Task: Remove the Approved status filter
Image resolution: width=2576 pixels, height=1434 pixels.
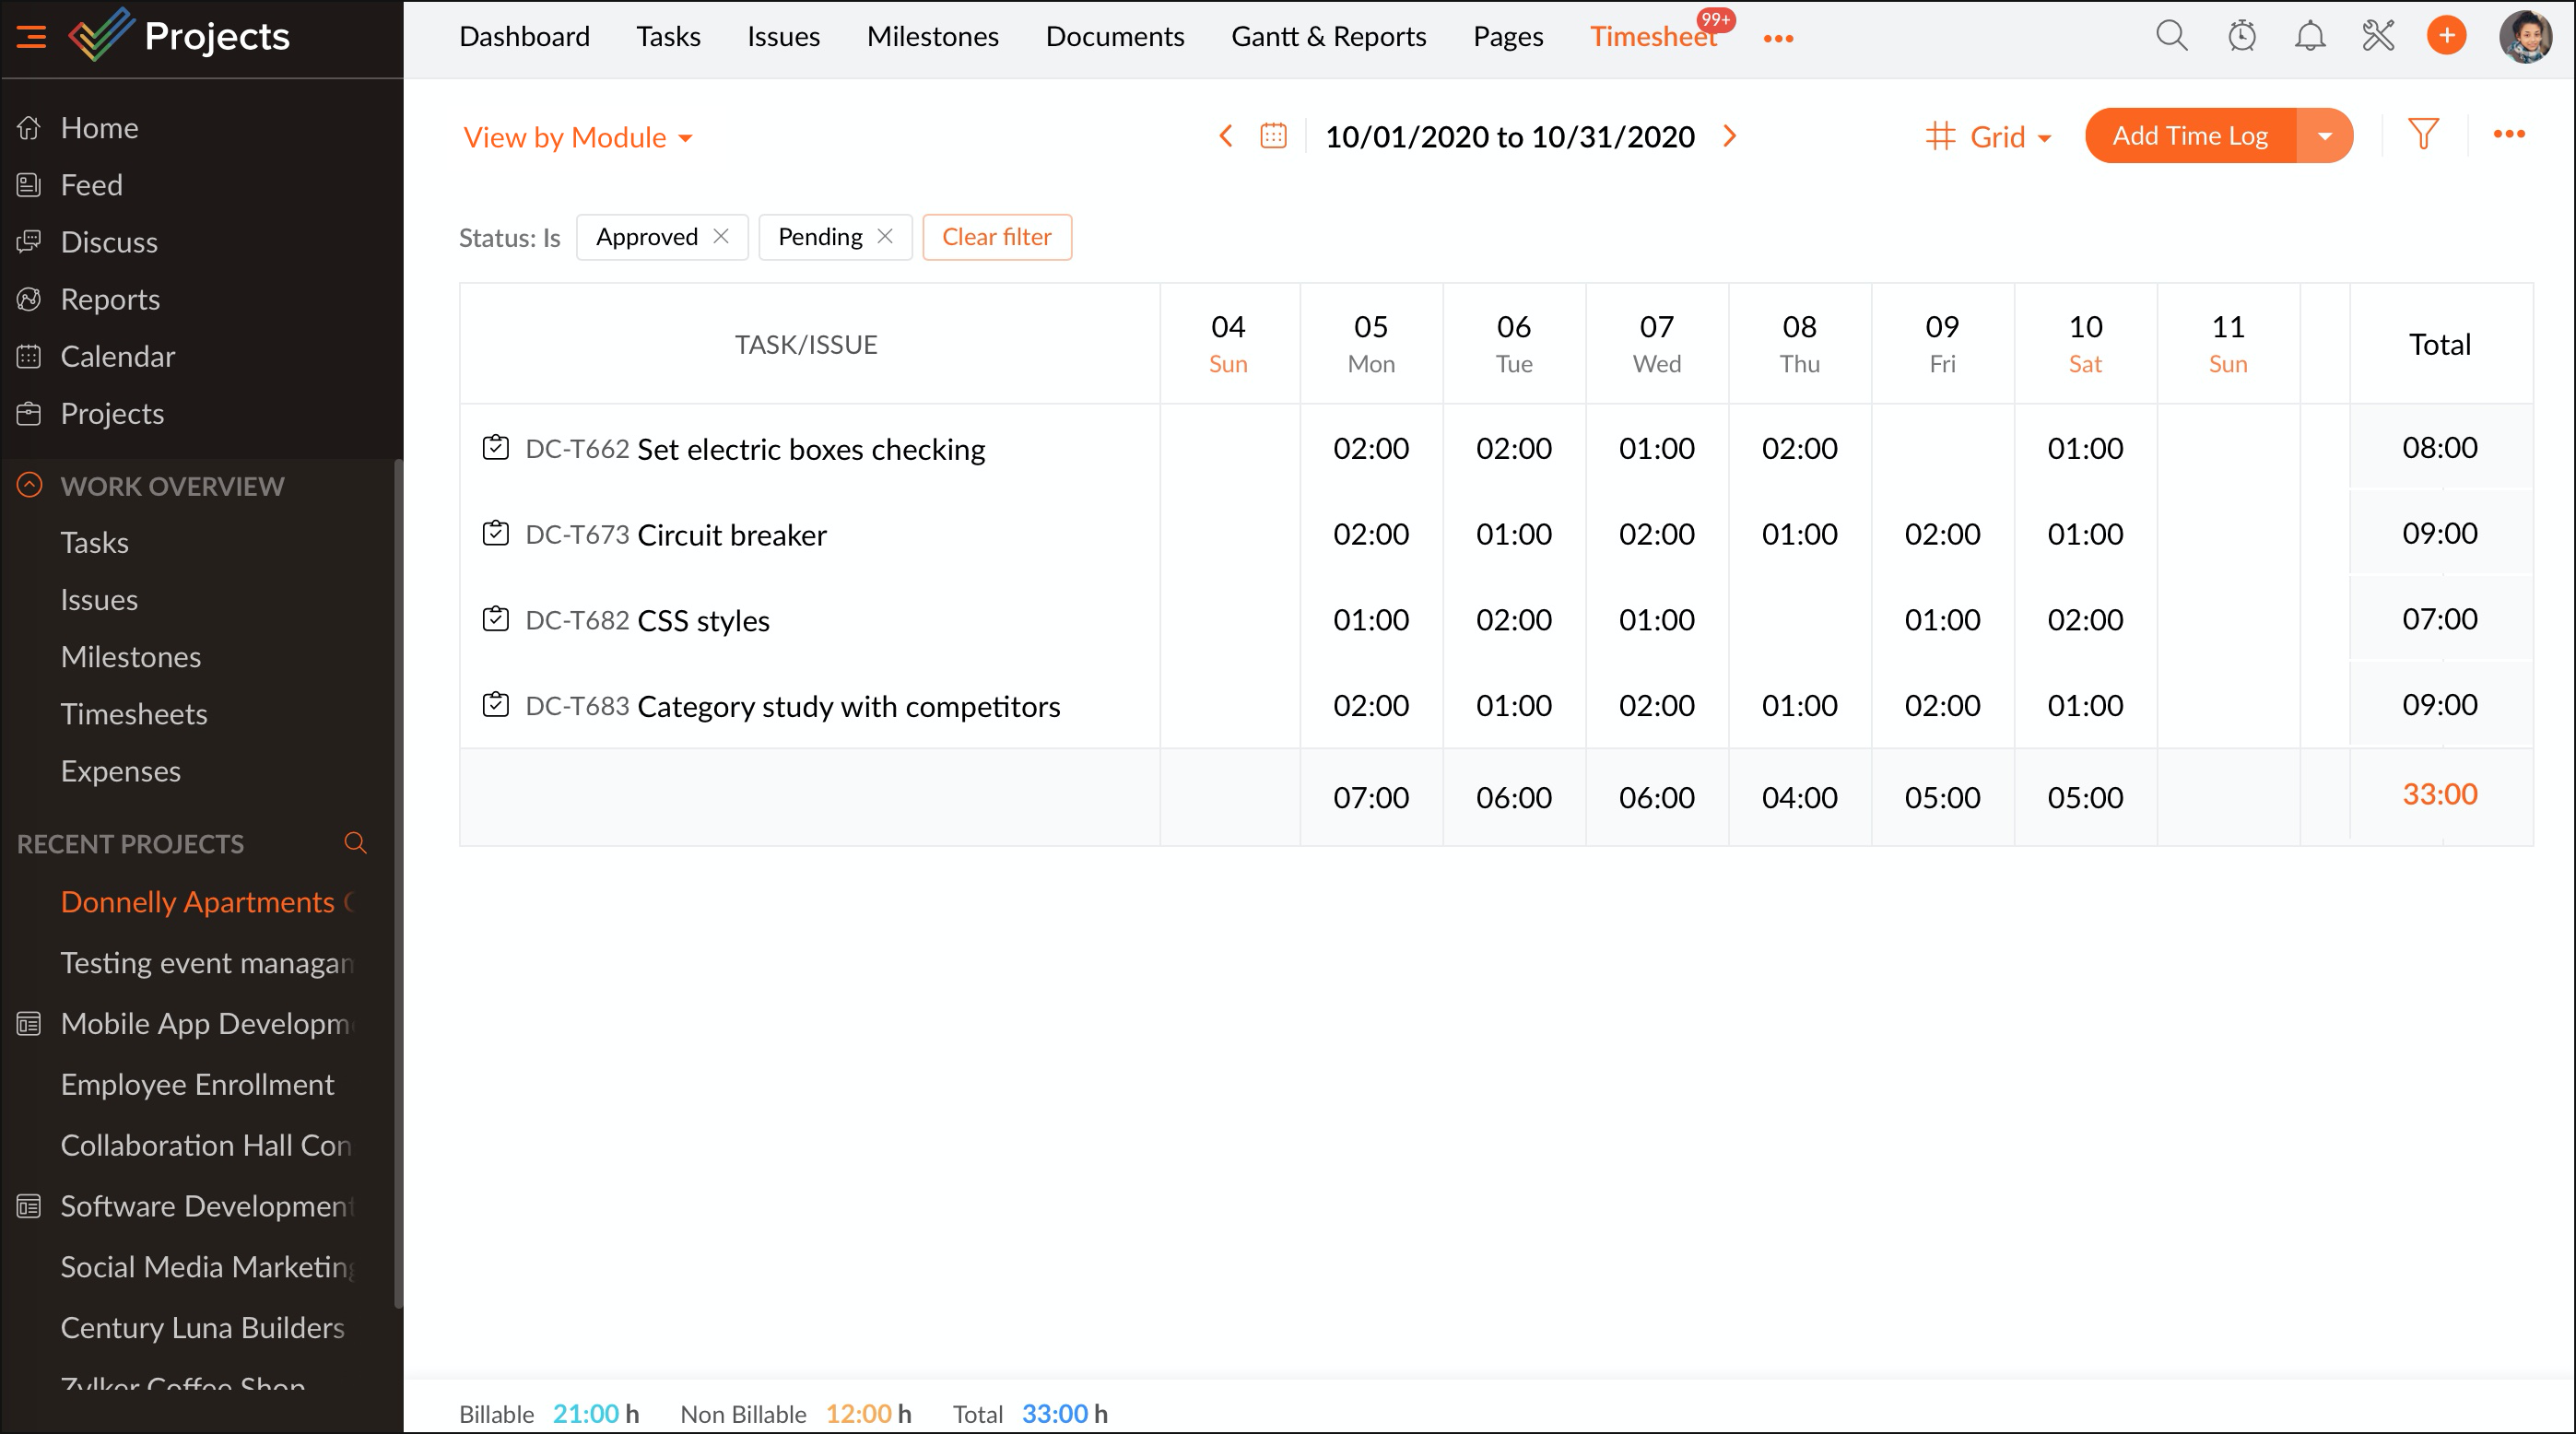Action: (721, 237)
